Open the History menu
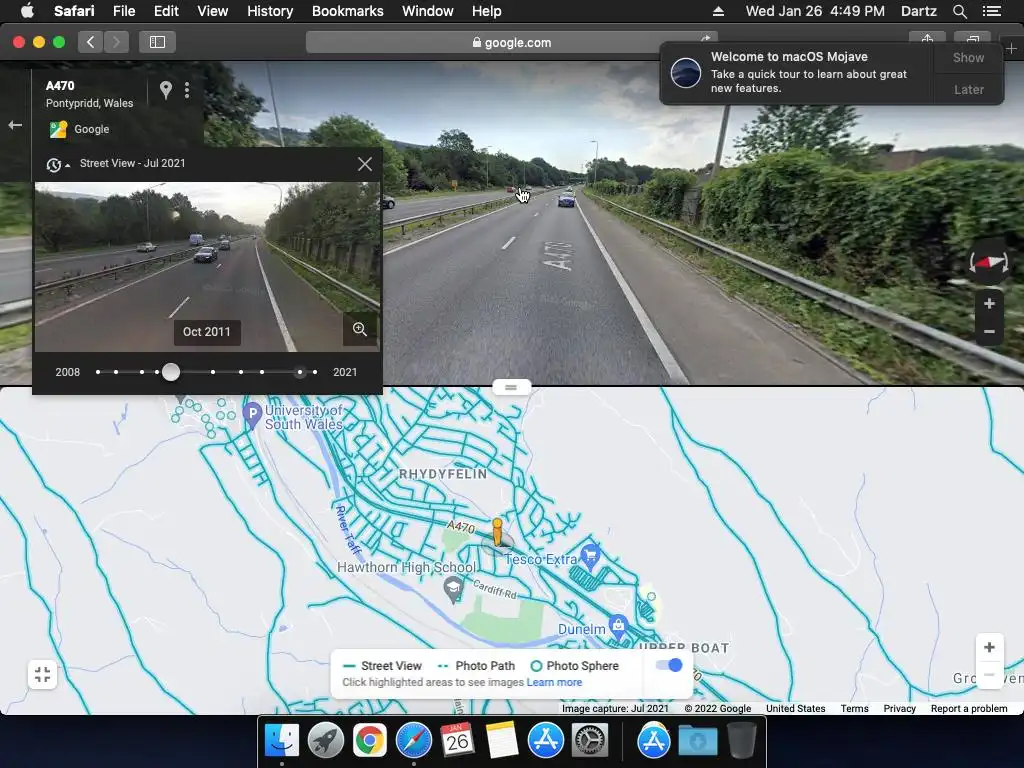Viewport: 1024px width, 768px height. click(x=270, y=11)
